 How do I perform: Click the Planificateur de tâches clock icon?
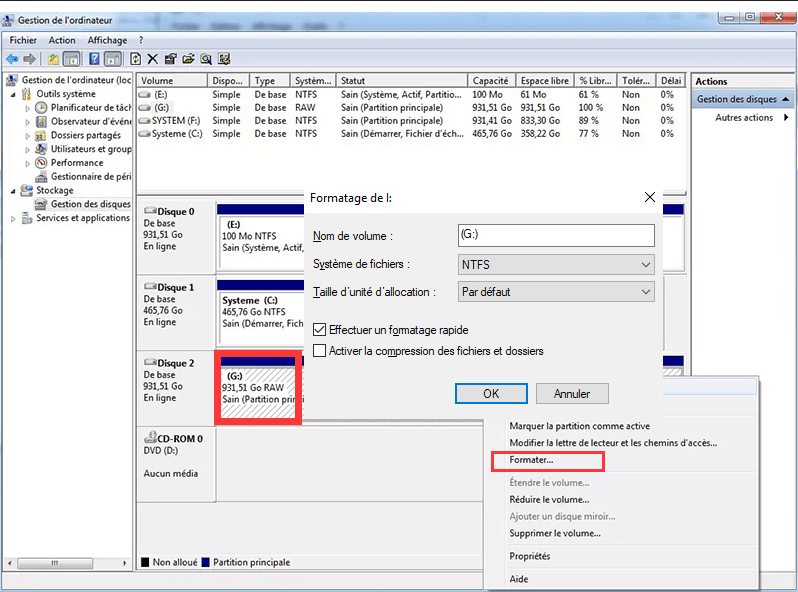41,107
